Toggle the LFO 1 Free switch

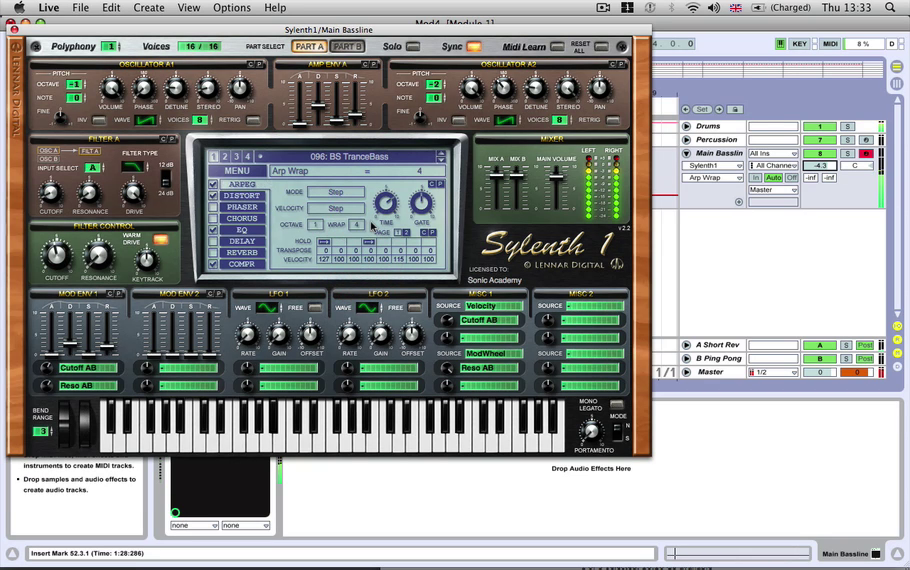(x=315, y=308)
